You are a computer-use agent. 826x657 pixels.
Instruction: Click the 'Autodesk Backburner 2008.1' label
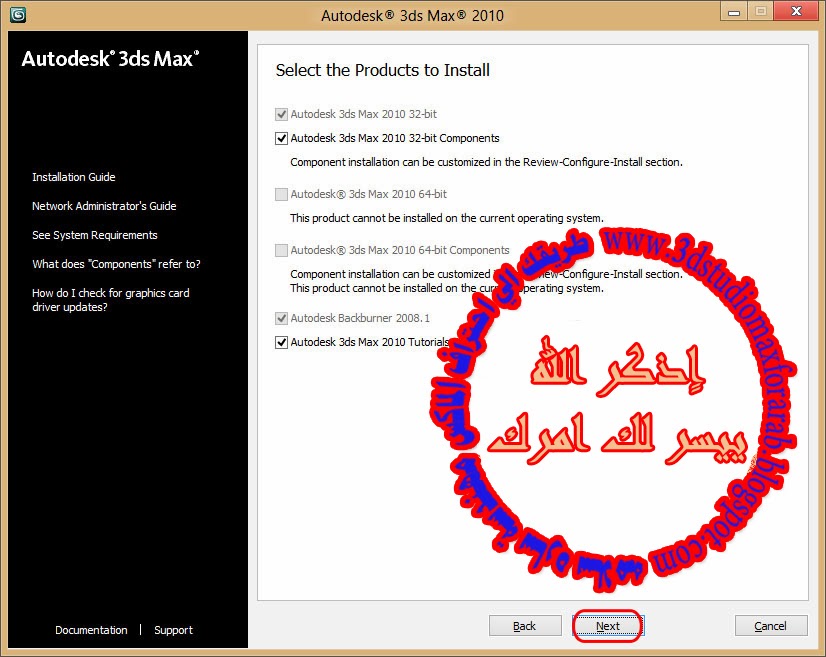(x=360, y=318)
